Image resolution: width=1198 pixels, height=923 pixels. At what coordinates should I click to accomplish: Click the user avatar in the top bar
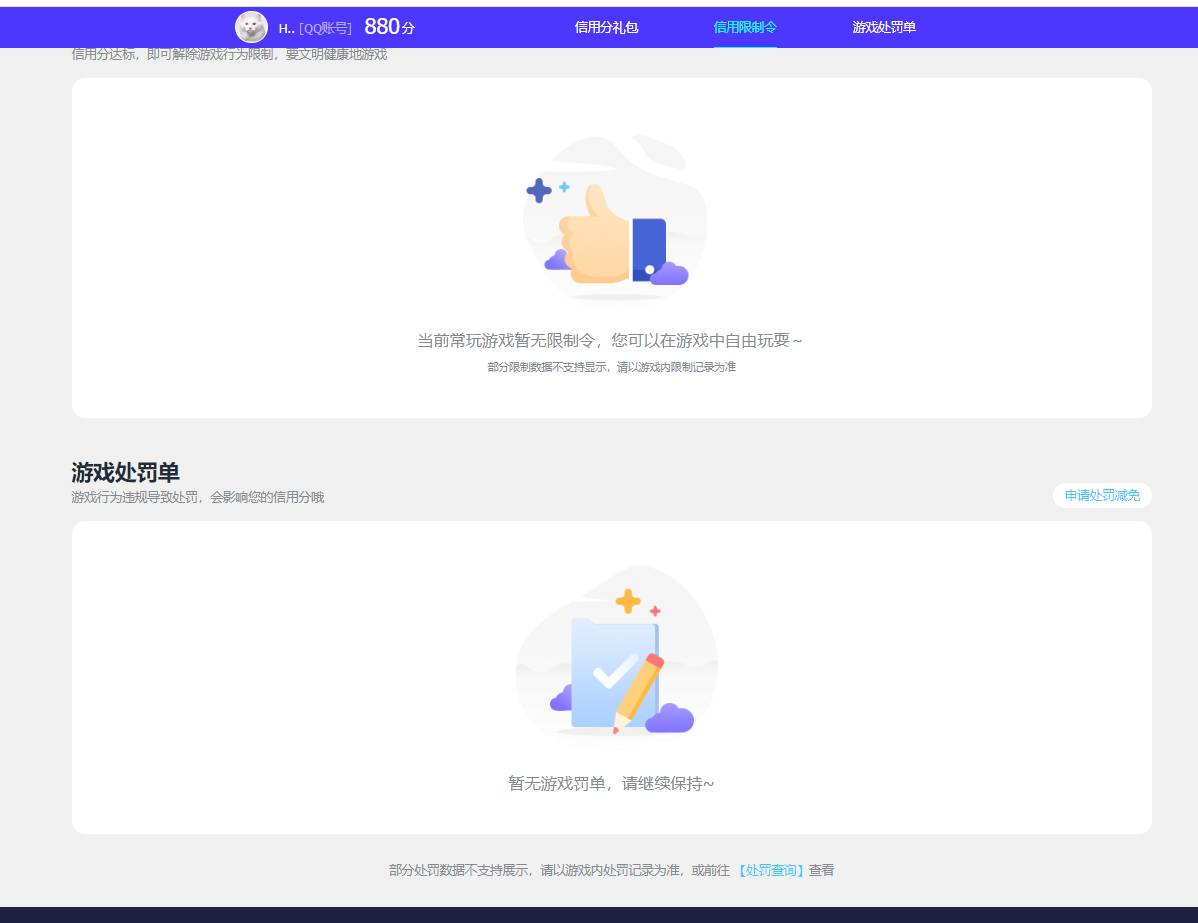tap(249, 27)
